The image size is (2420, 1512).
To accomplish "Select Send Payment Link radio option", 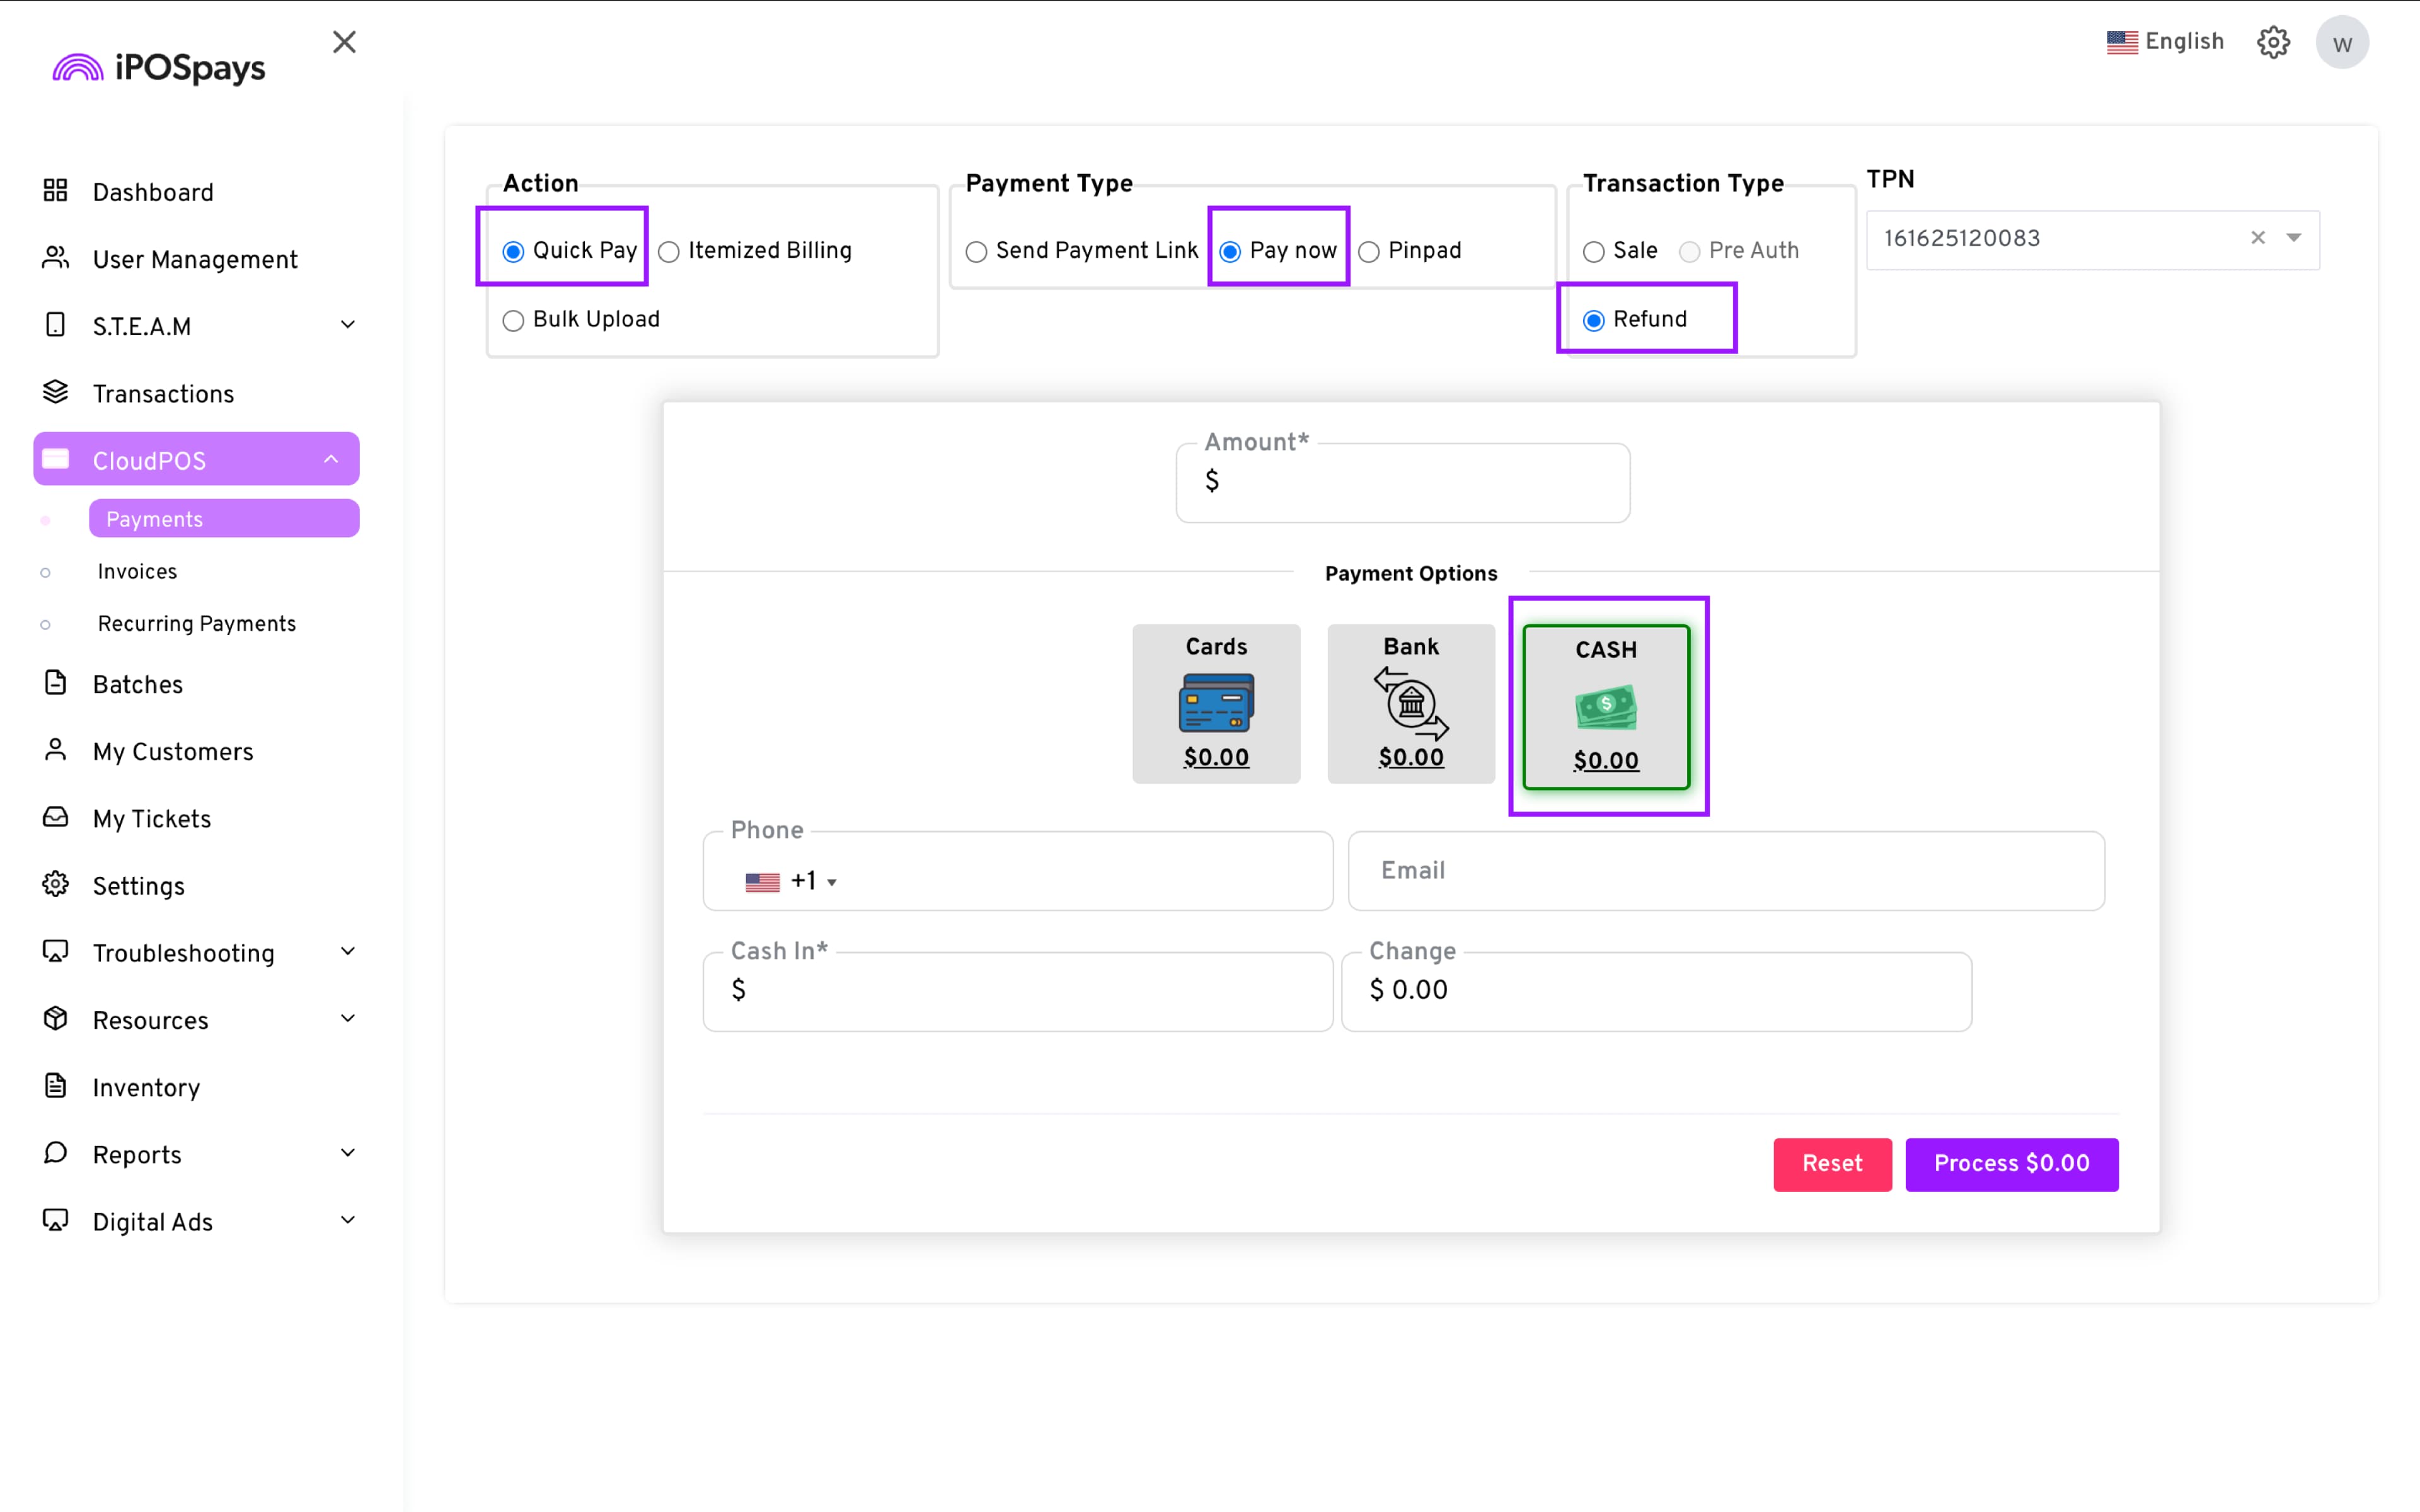I will pyautogui.click(x=976, y=251).
